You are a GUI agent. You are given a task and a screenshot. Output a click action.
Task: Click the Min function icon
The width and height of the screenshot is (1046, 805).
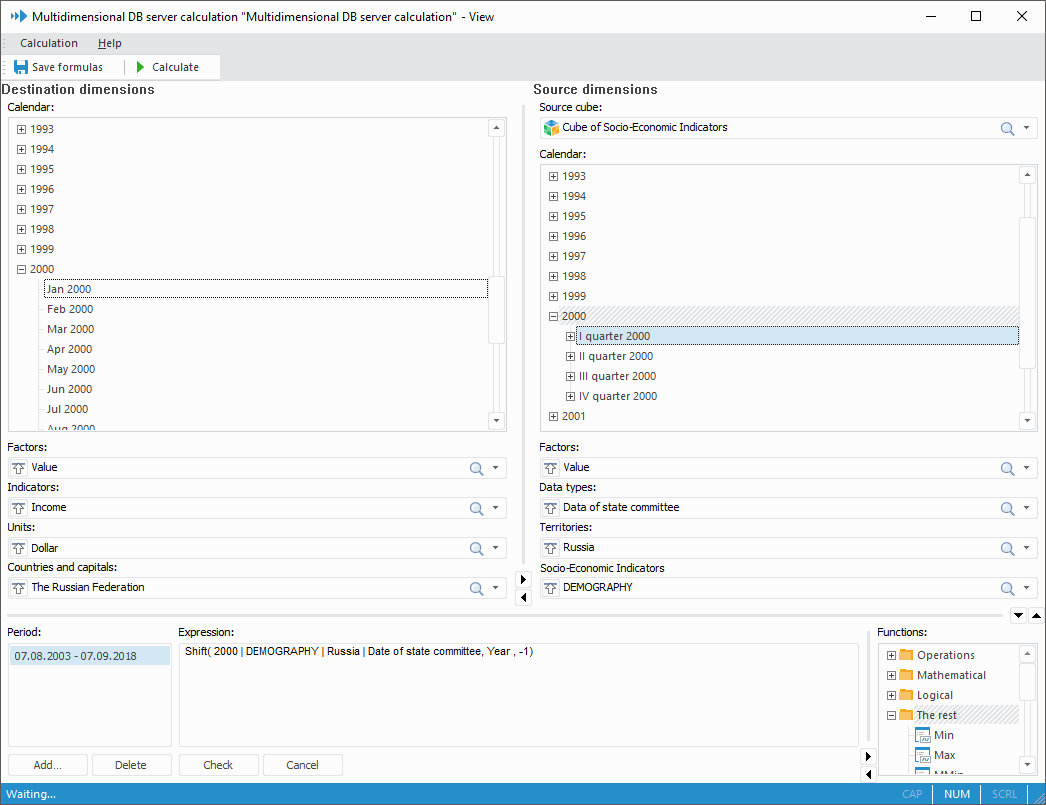(x=923, y=735)
